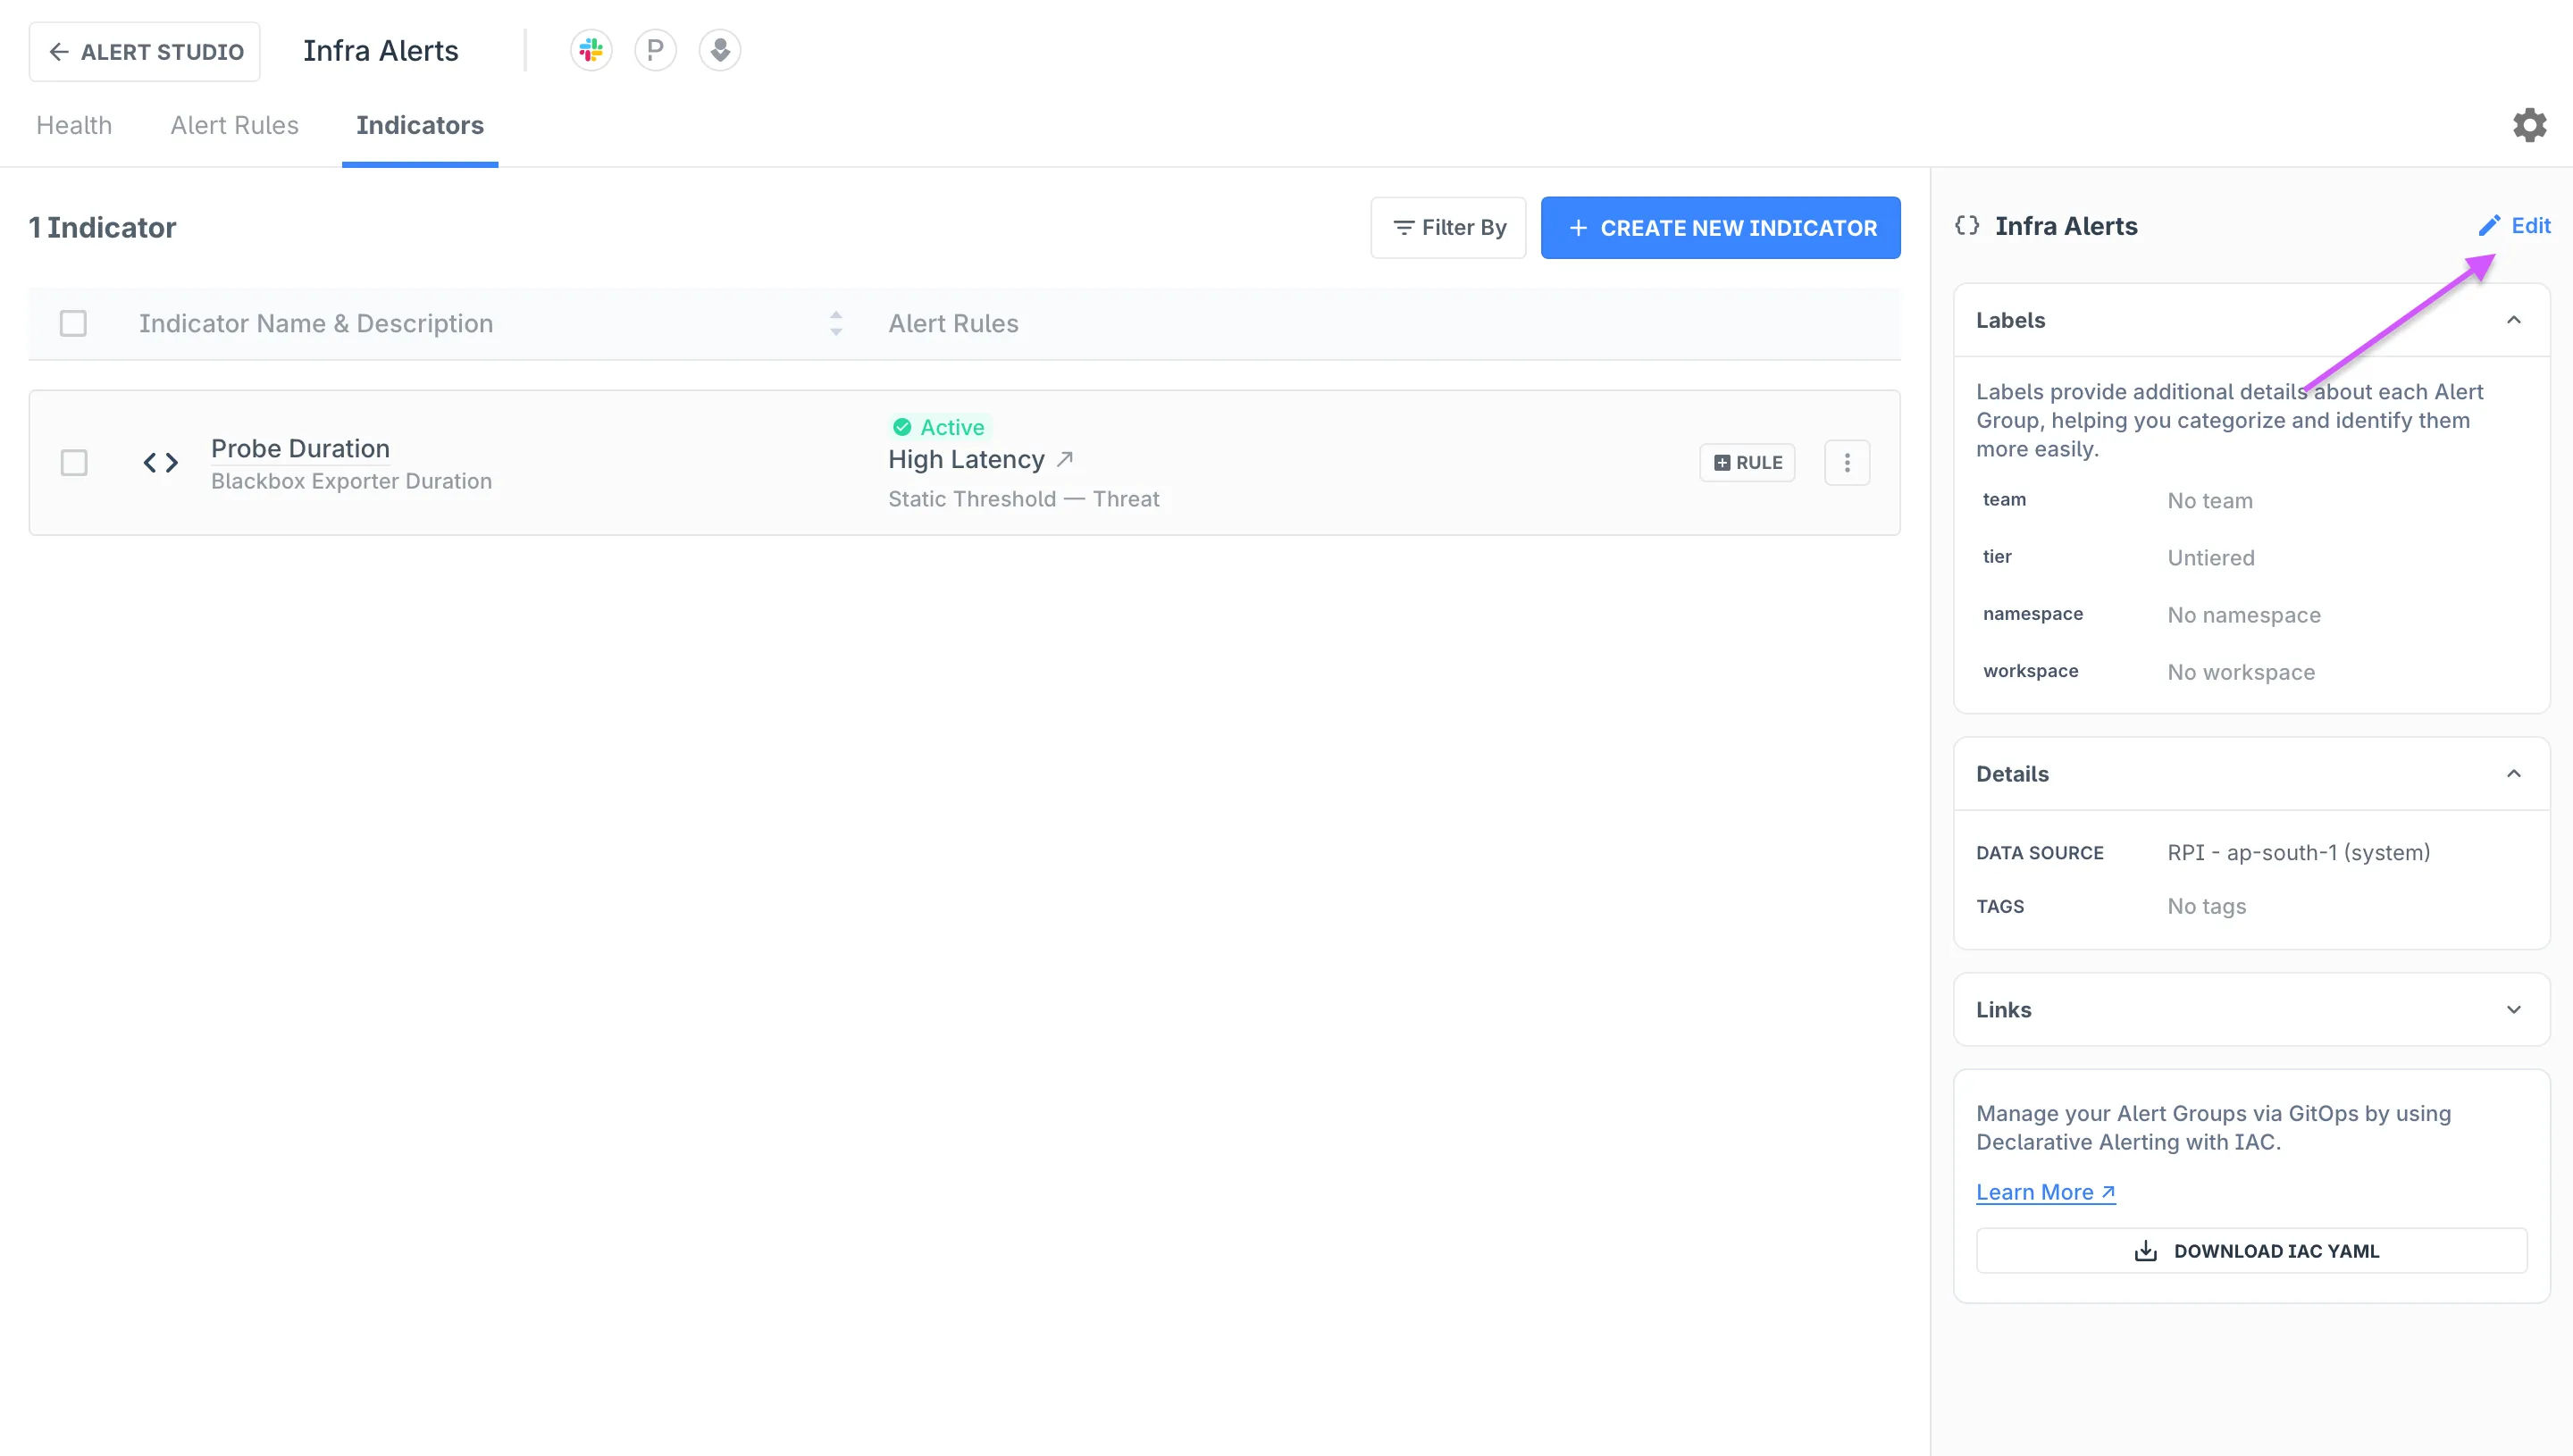2573x1456 pixels.
Task: Toggle the High Latency active status indicator
Action: pos(936,426)
